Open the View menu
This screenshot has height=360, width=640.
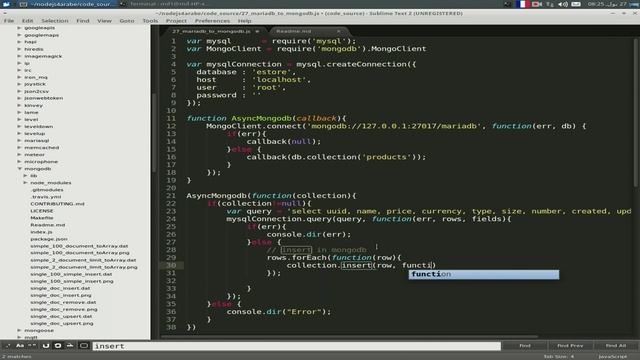104,20
